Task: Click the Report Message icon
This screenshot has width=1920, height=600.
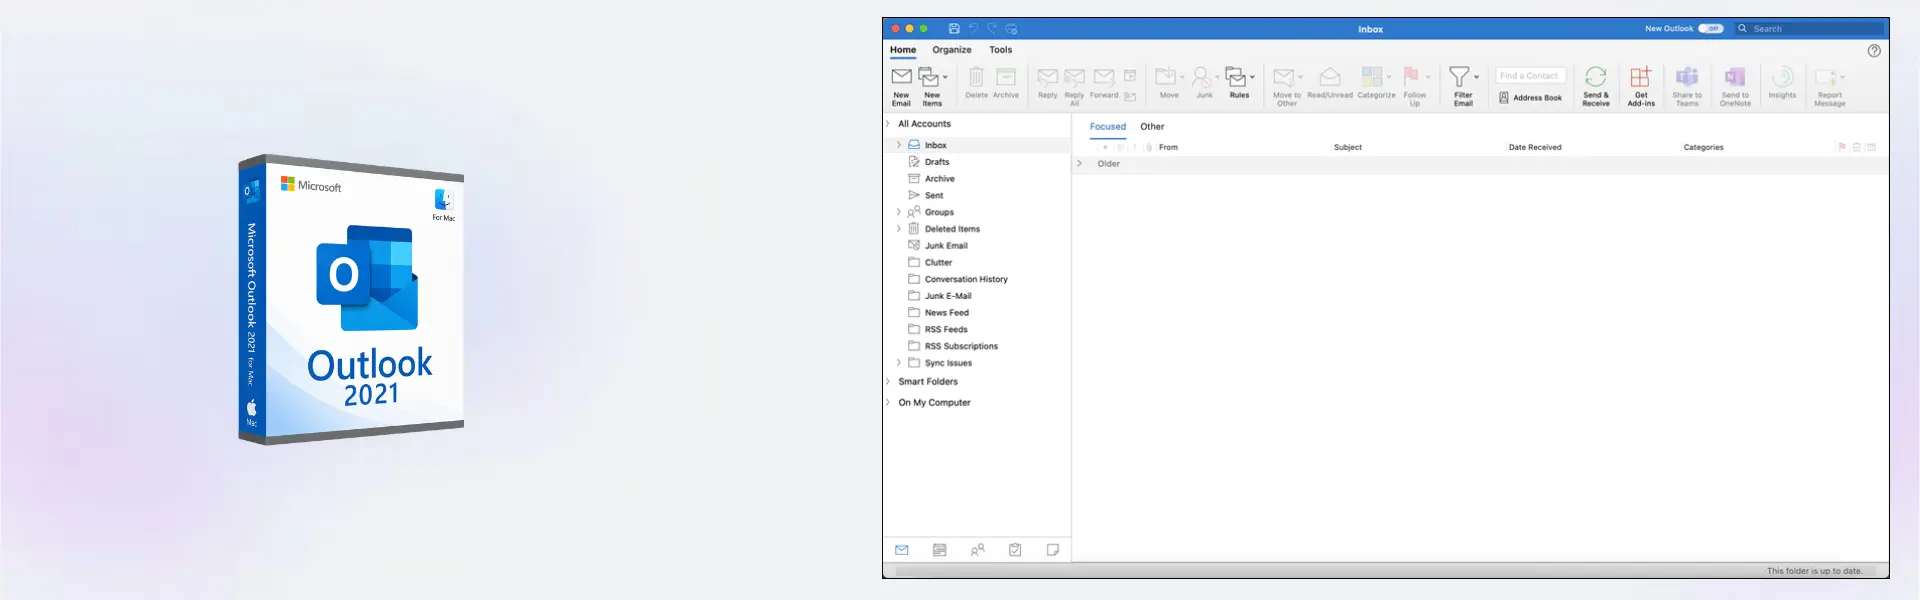Action: tap(1826, 77)
